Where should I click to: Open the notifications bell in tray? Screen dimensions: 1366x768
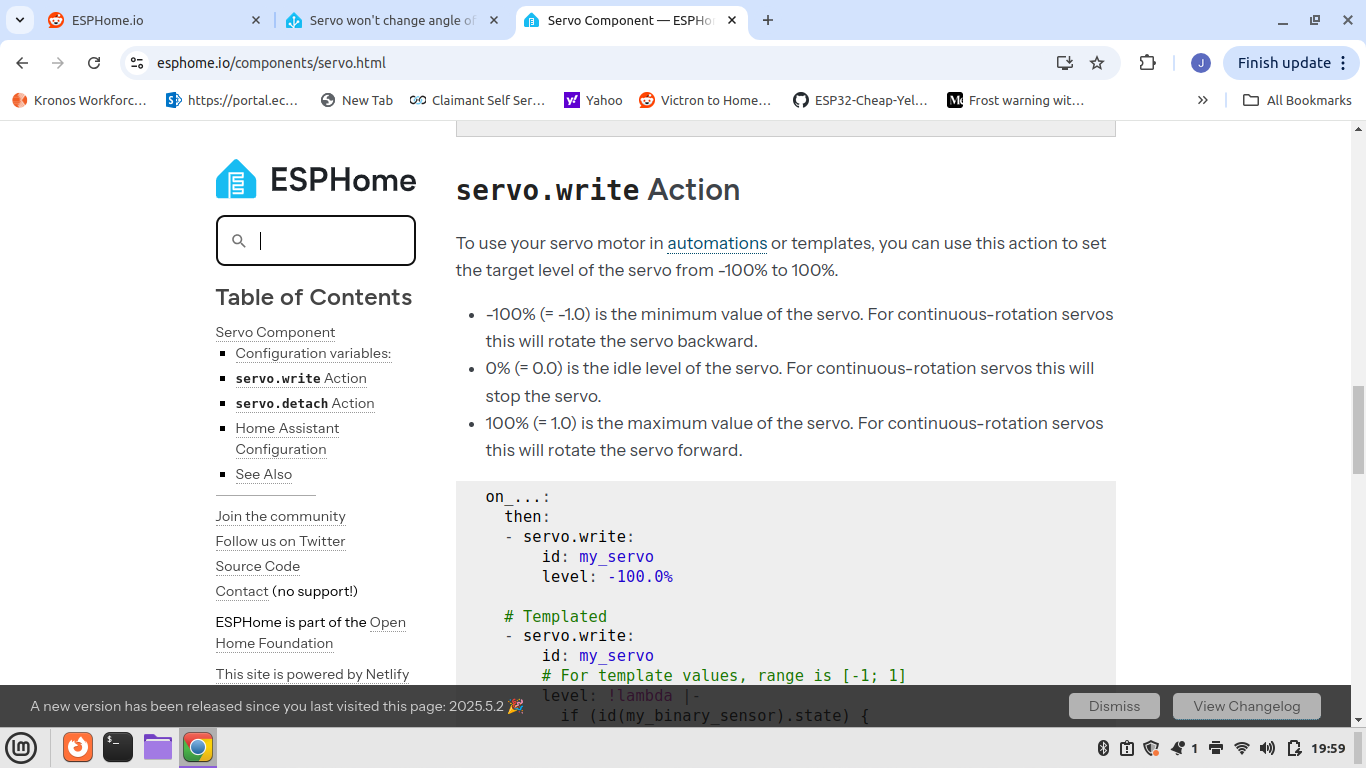coord(1178,748)
